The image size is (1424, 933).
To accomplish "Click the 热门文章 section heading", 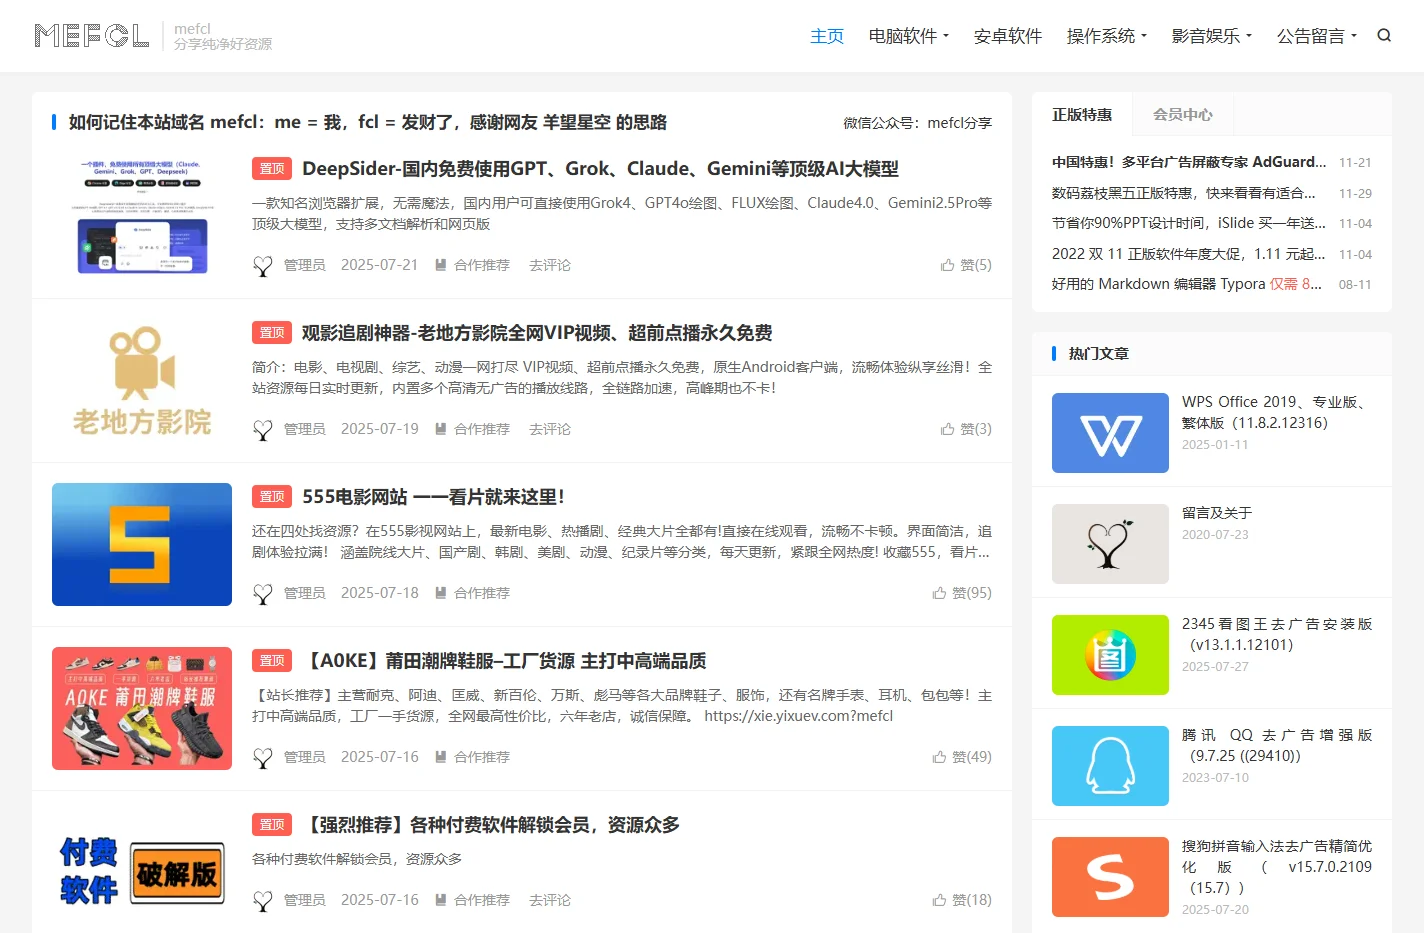I will tap(1098, 354).
